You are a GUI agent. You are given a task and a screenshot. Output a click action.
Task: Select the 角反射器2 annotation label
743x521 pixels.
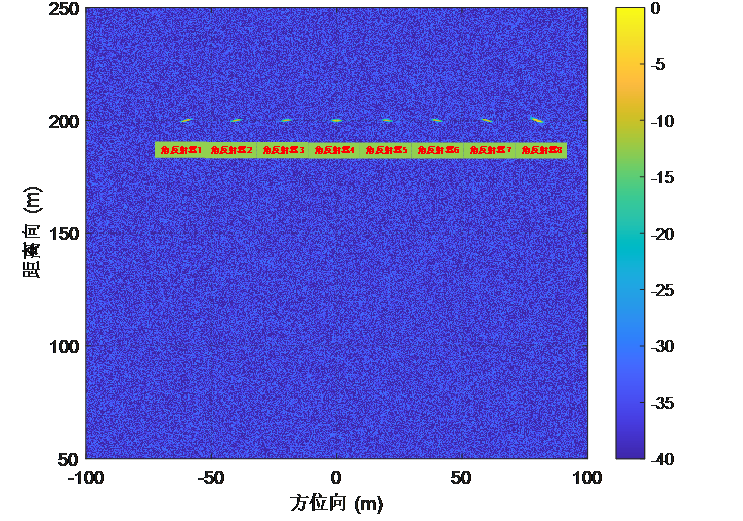click(x=232, y=150)
